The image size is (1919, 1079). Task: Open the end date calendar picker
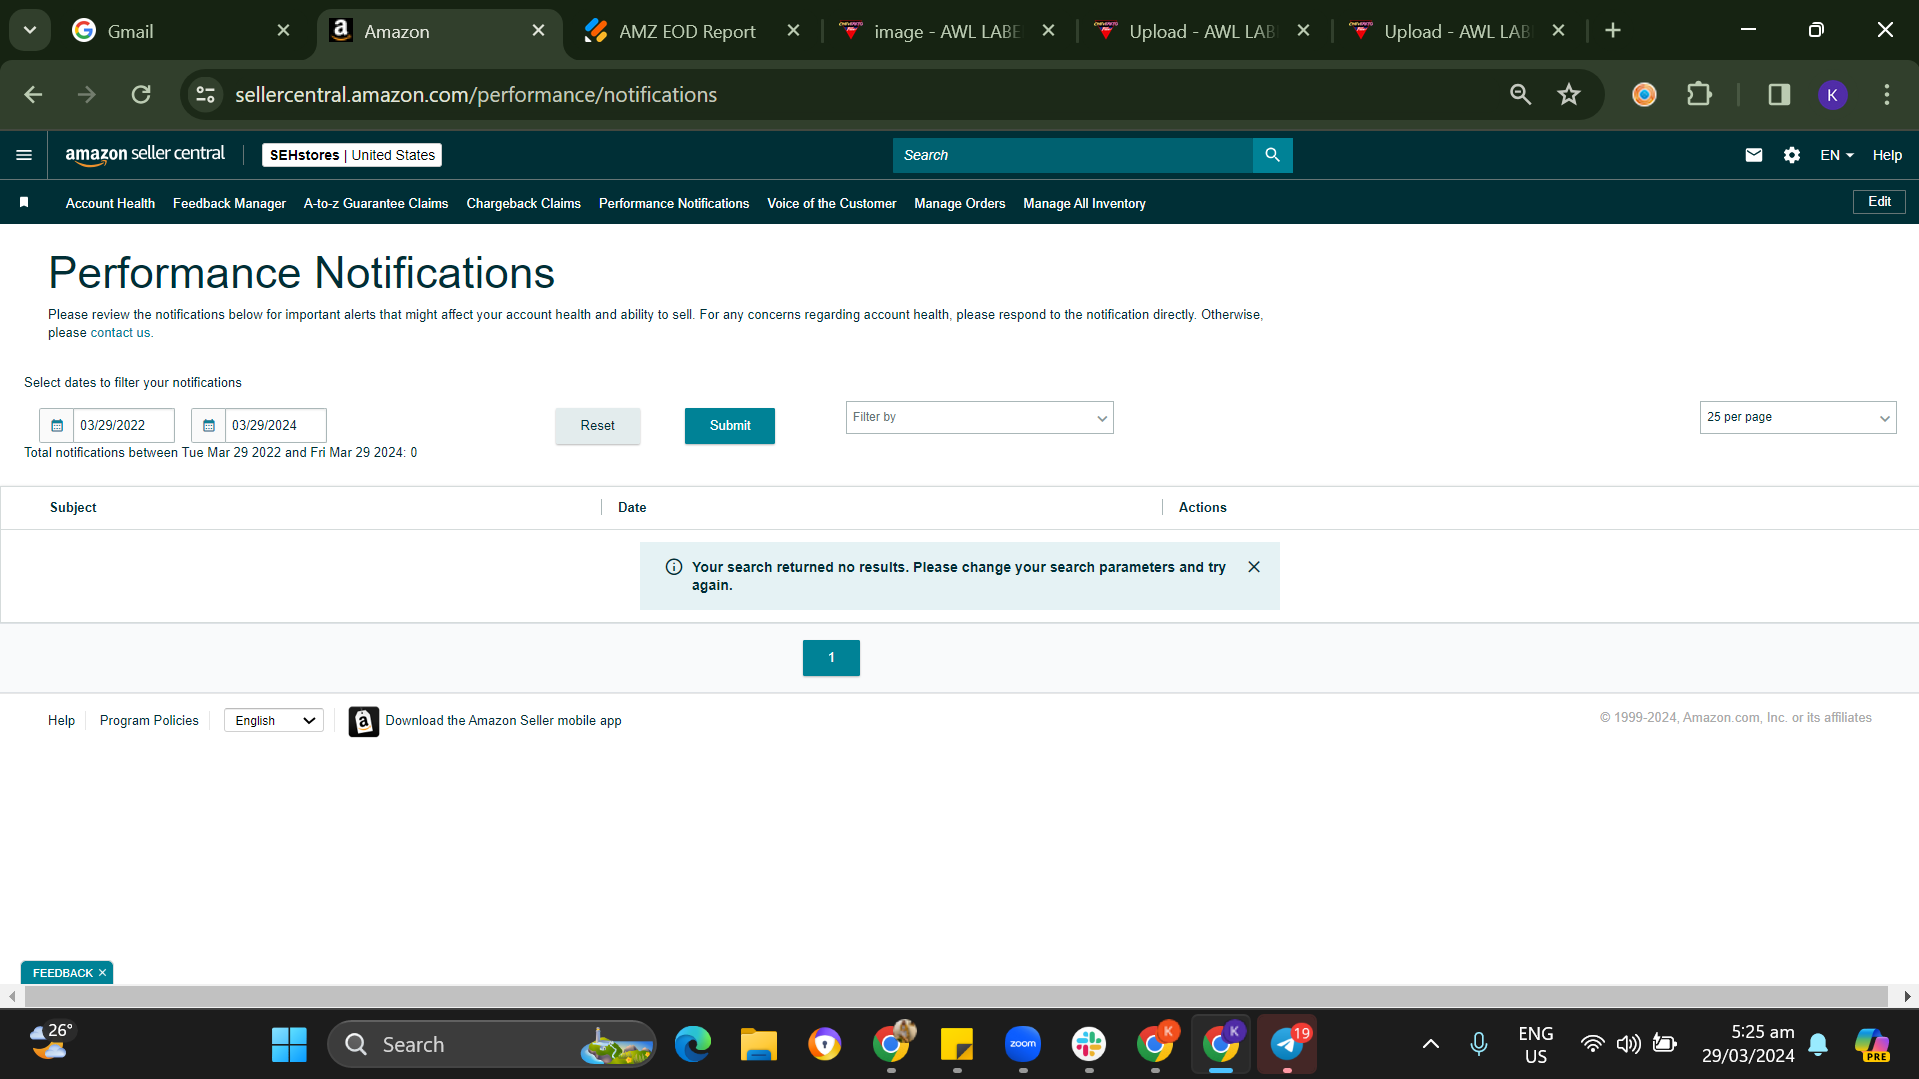tap(209, 425)
